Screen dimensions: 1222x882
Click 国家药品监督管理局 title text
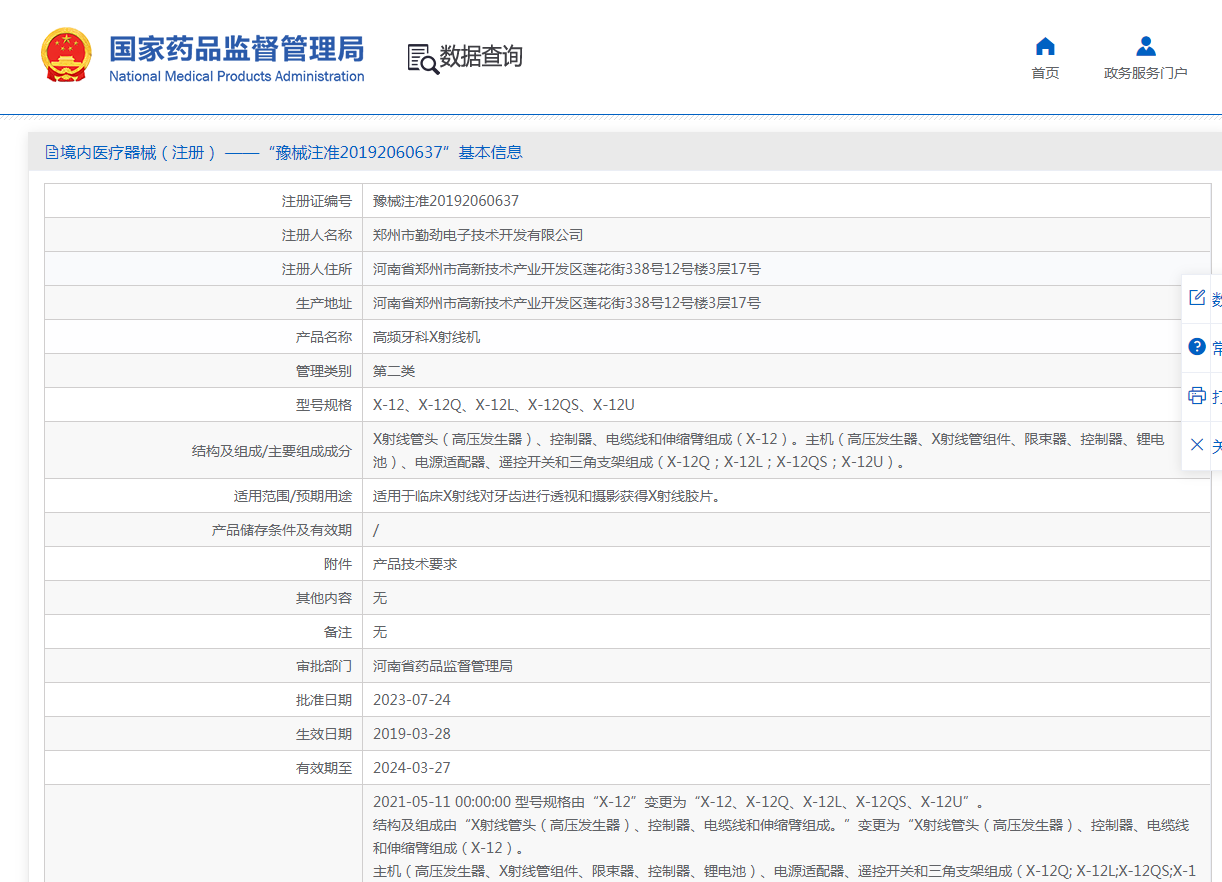pyautogui.click(x=236, y=48)
